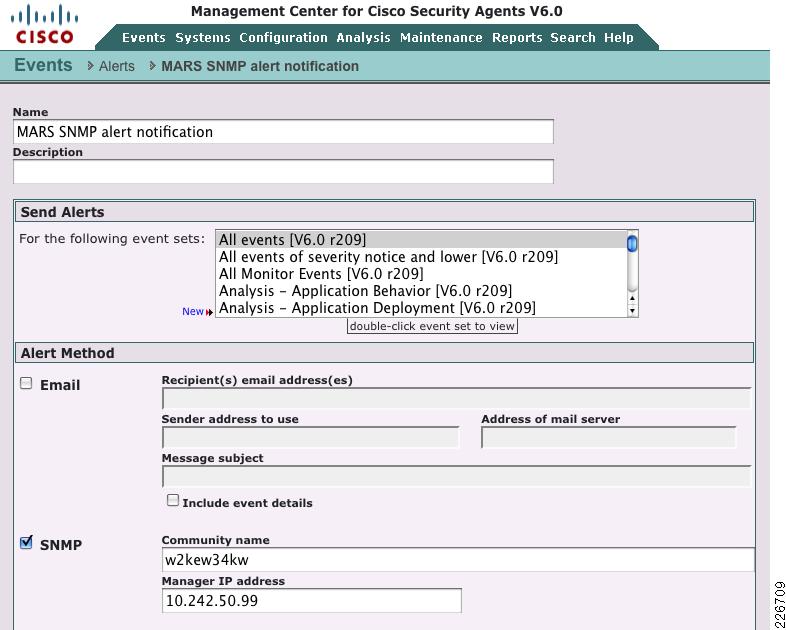Click event sets list scroll down arrow
The height and width of the screenshot is (630, 786).
632,311
